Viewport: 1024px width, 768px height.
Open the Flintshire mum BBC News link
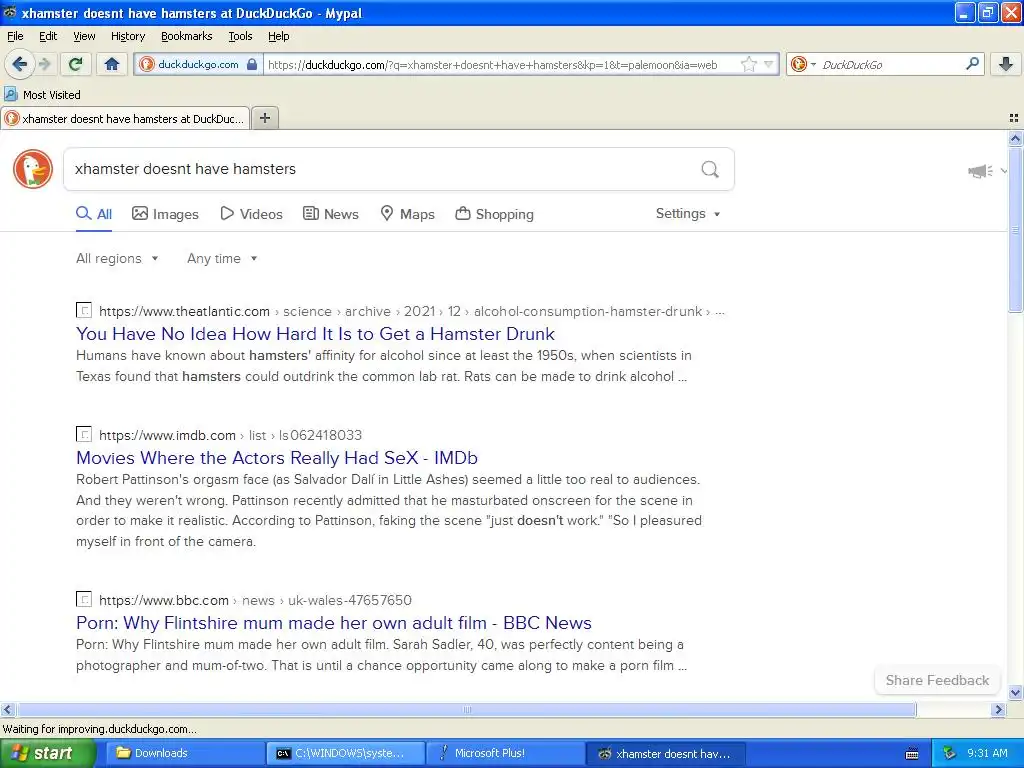pyautogui.click(x=334, y=623)
